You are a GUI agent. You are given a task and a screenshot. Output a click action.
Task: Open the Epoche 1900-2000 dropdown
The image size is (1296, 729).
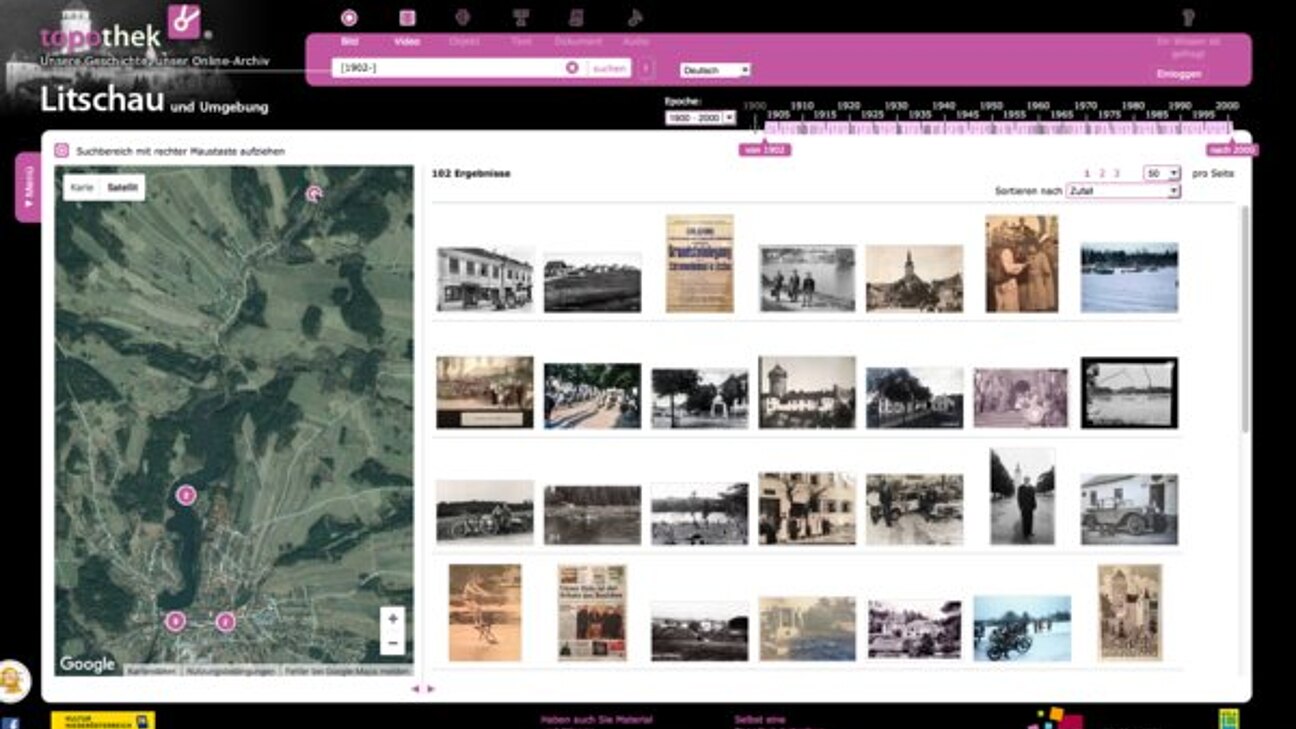(700, 118)
